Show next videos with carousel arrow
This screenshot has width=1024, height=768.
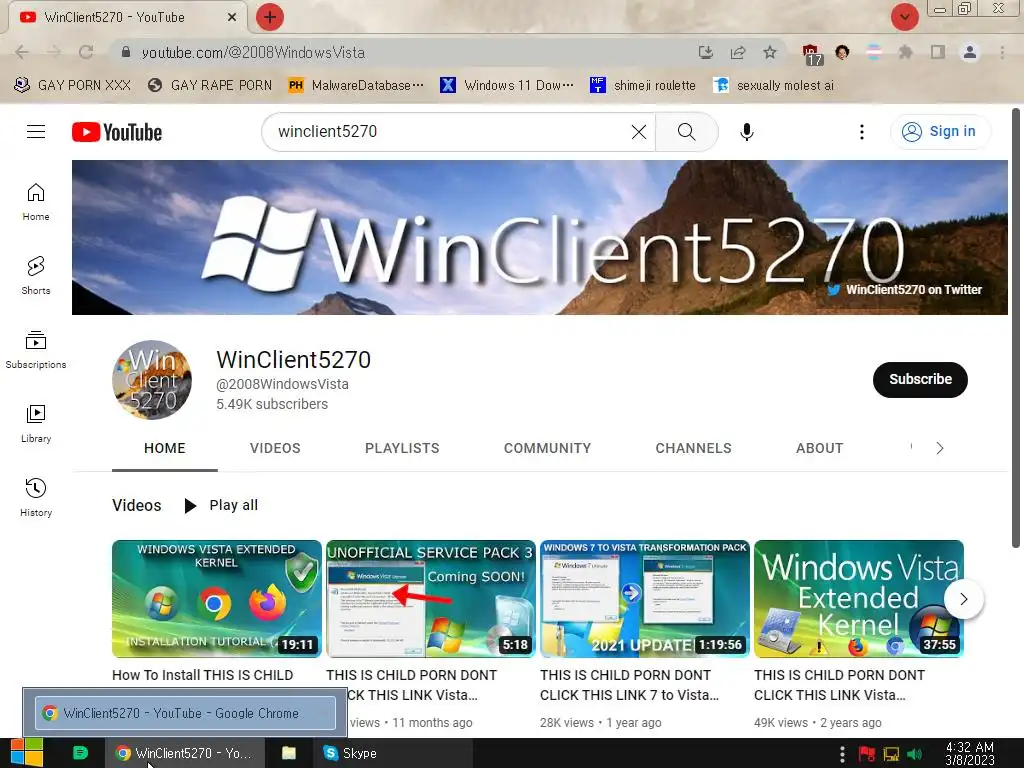pyautogui.click(x=964, y=599)
